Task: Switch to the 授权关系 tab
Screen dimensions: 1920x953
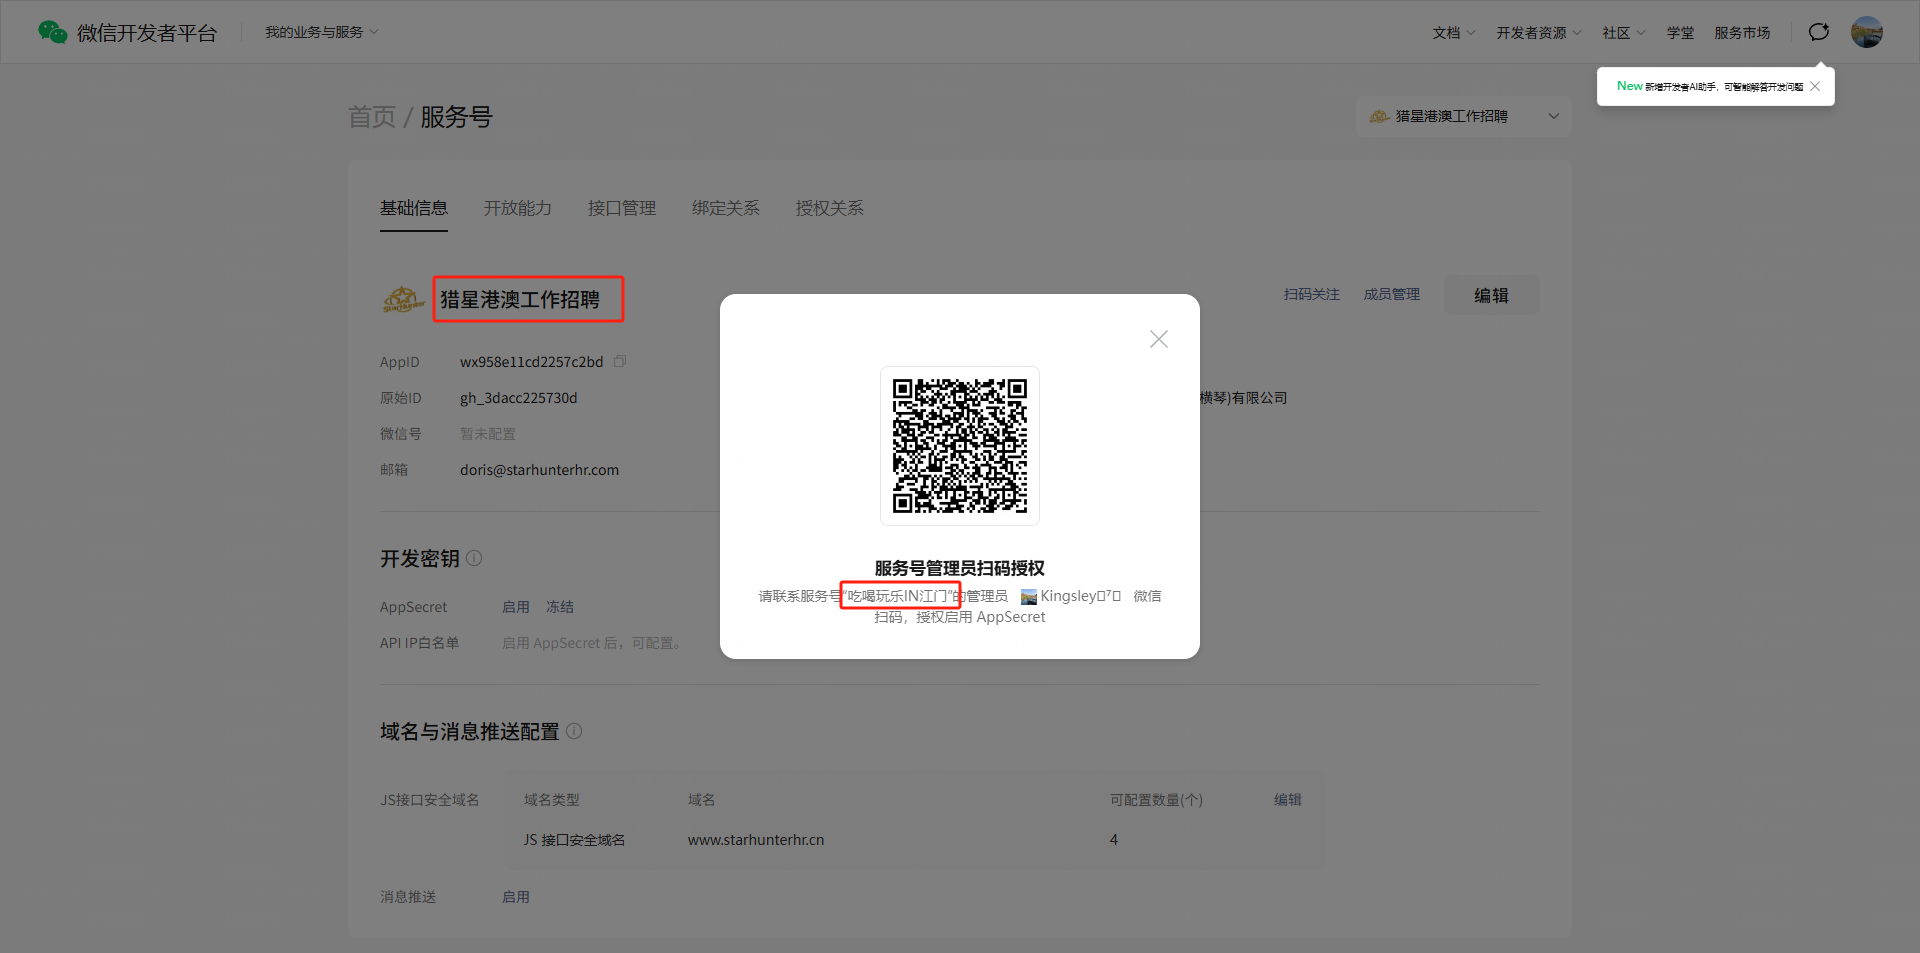Action: coord(830,208)
